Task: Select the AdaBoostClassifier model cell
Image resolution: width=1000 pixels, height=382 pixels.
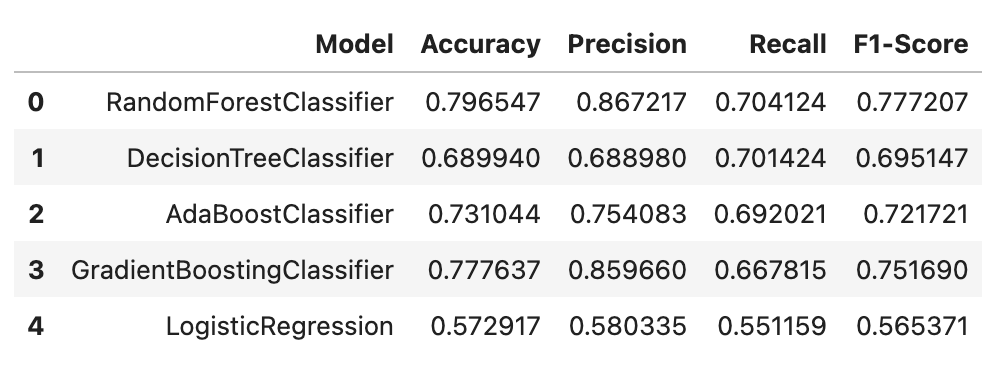Action: [279, 214]
